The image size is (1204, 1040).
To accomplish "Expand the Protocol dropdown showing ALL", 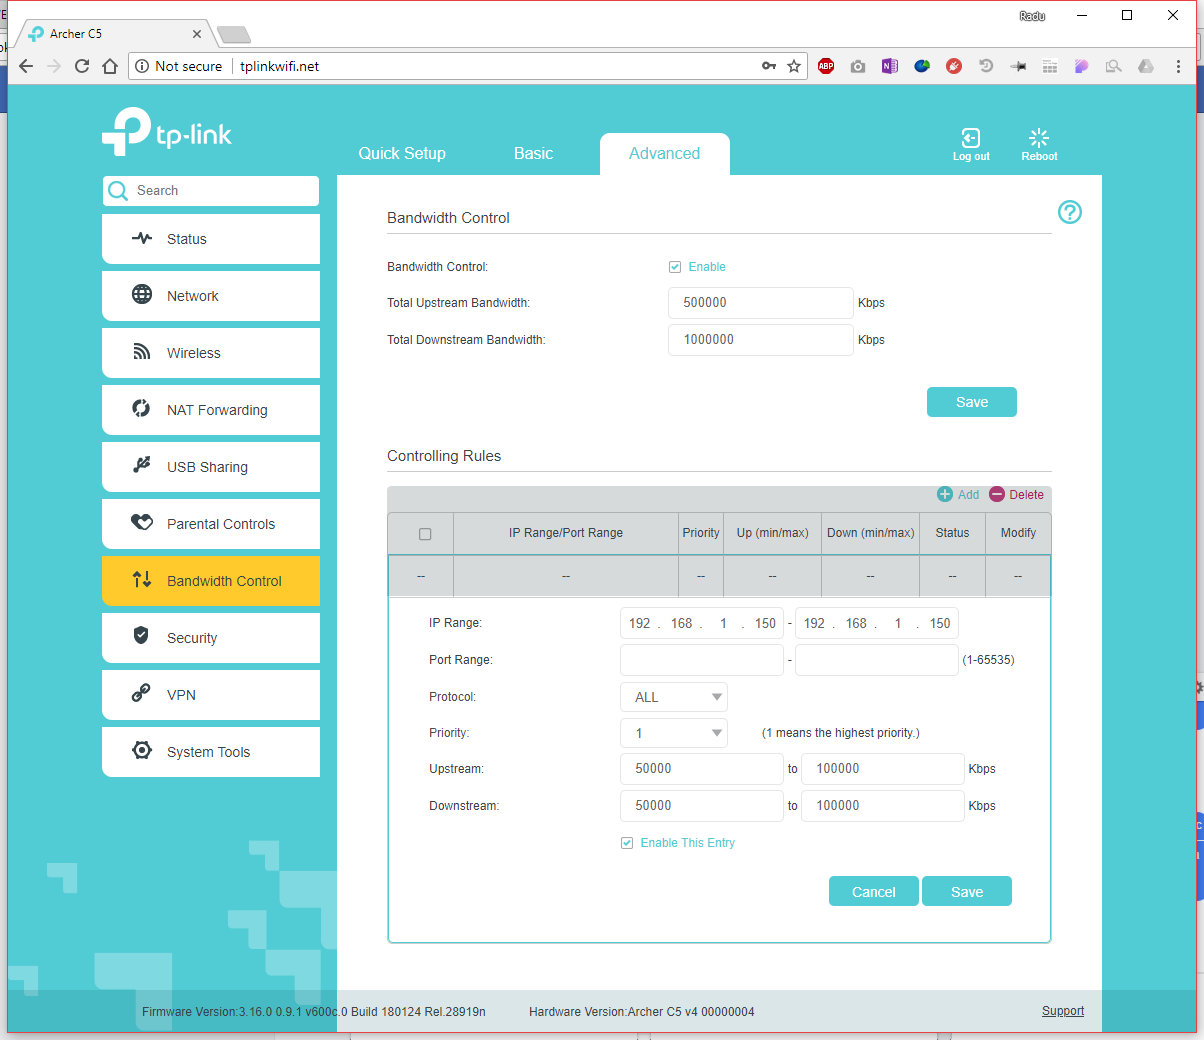I will click(674, 697).
